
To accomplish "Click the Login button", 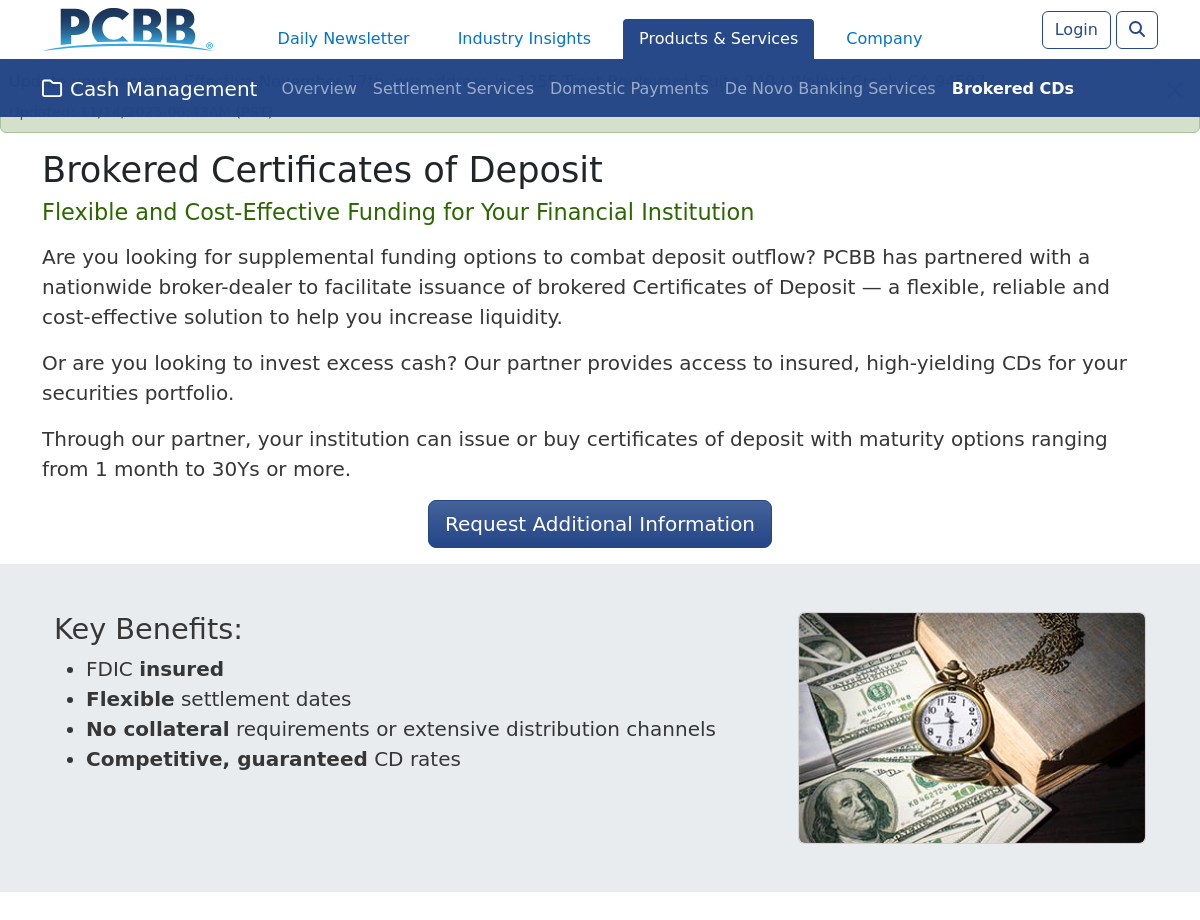I will (x=1076, y=30).
